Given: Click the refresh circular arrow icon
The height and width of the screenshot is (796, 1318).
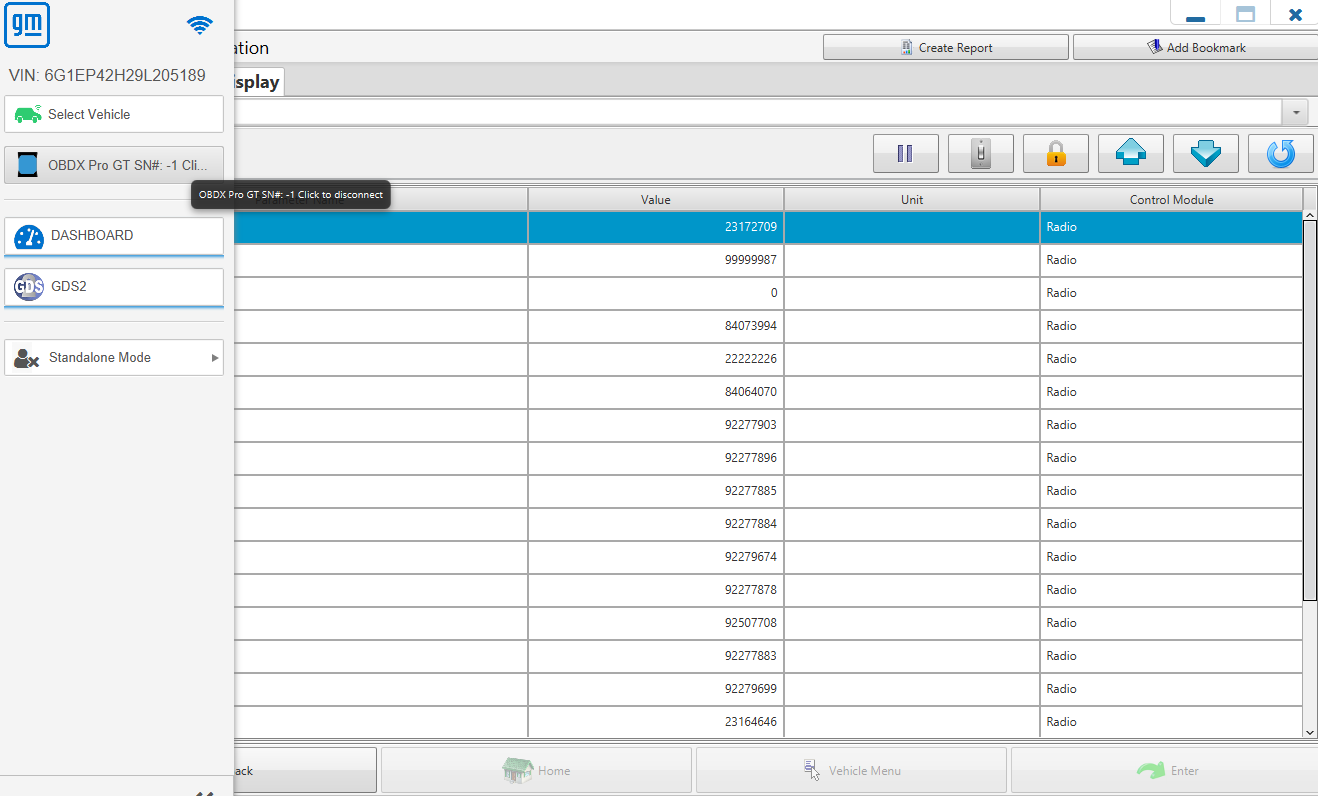Looking at the screenshot, I should [1281, 154].
